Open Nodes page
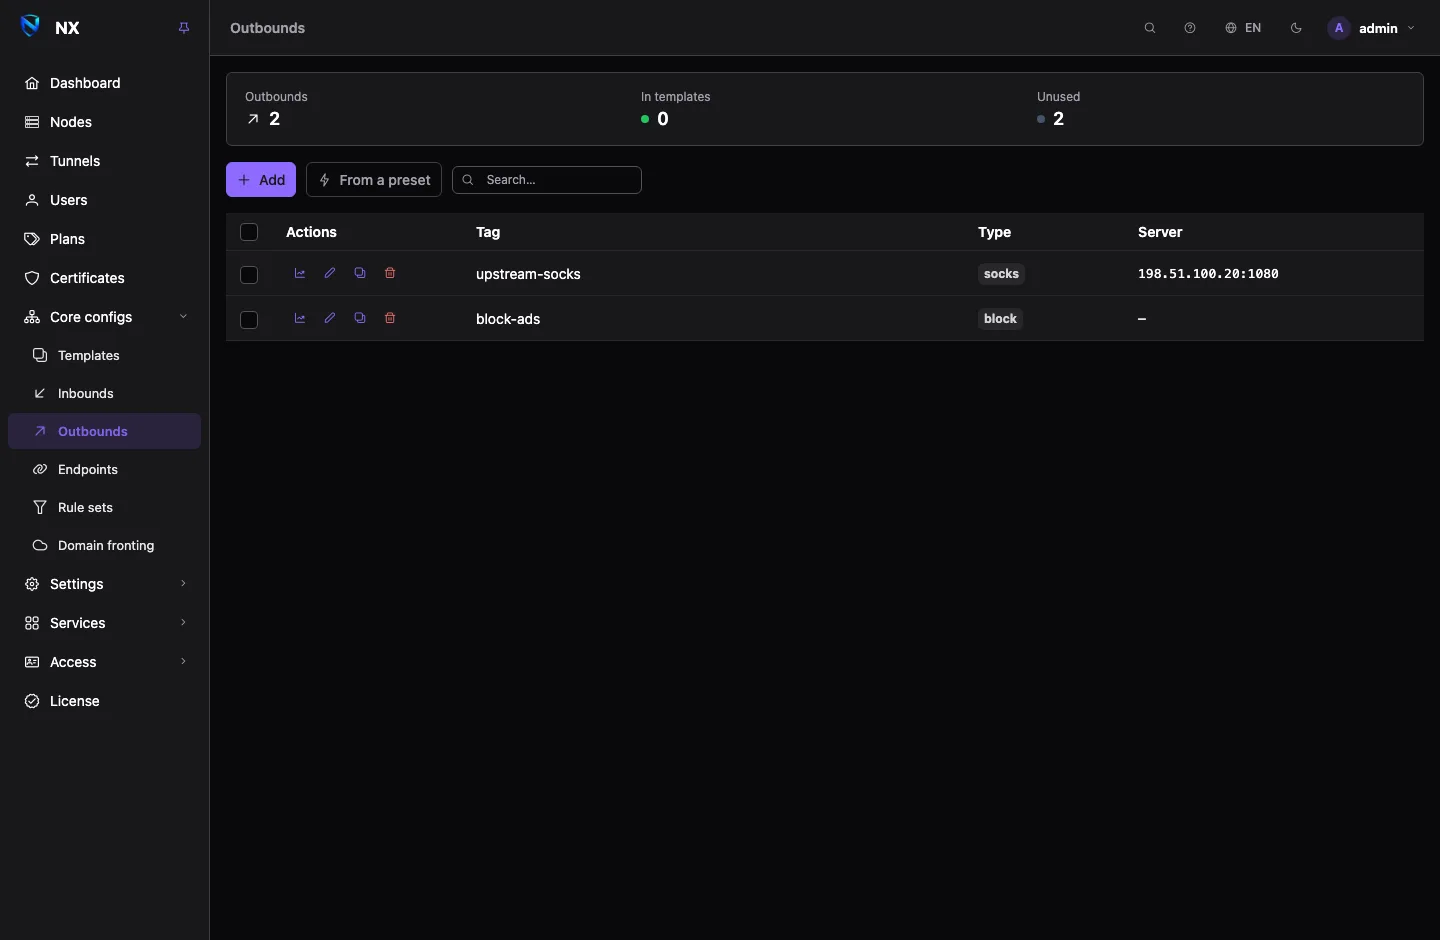Screen dimensions: 1440x940 pyautogui.click(x=104, y=122)
